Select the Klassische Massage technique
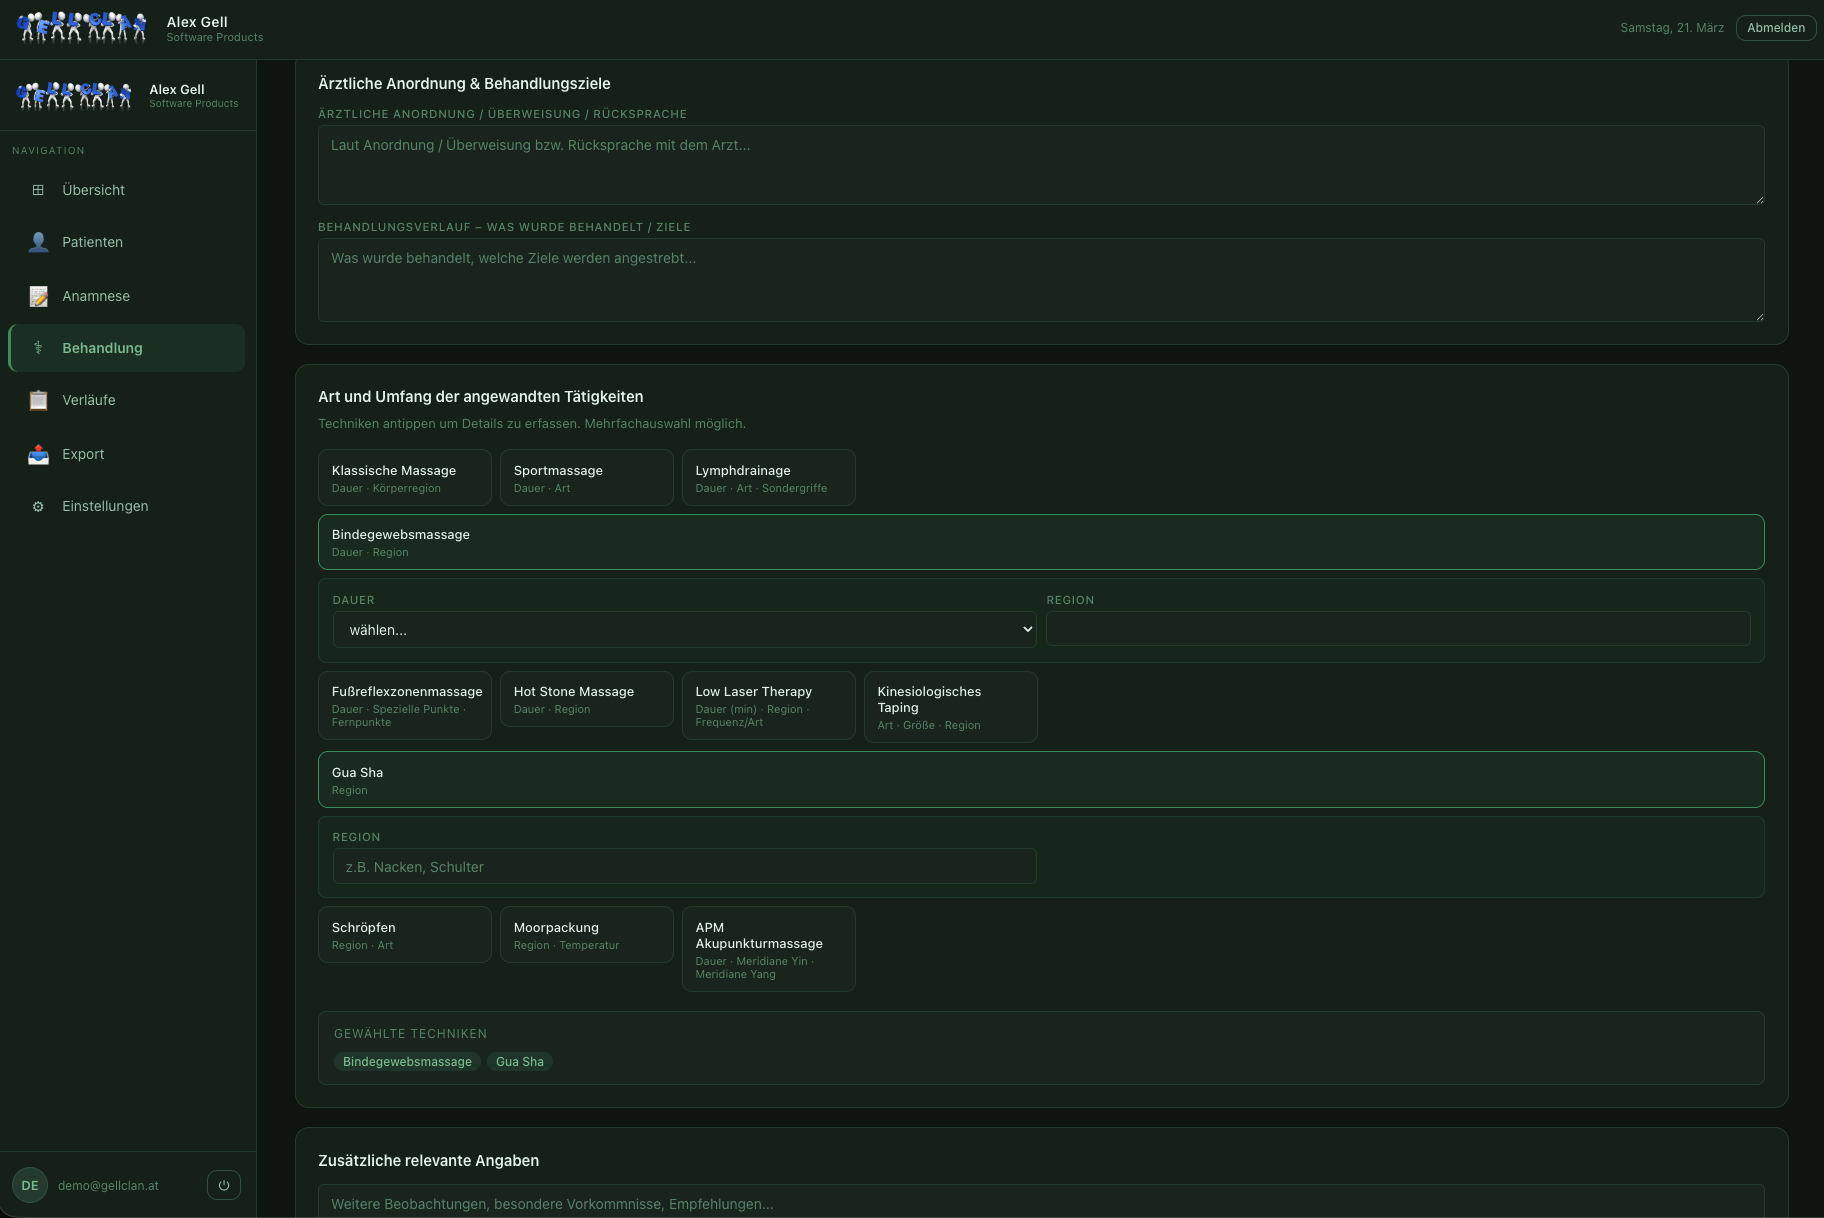 (x=405, y=478)
